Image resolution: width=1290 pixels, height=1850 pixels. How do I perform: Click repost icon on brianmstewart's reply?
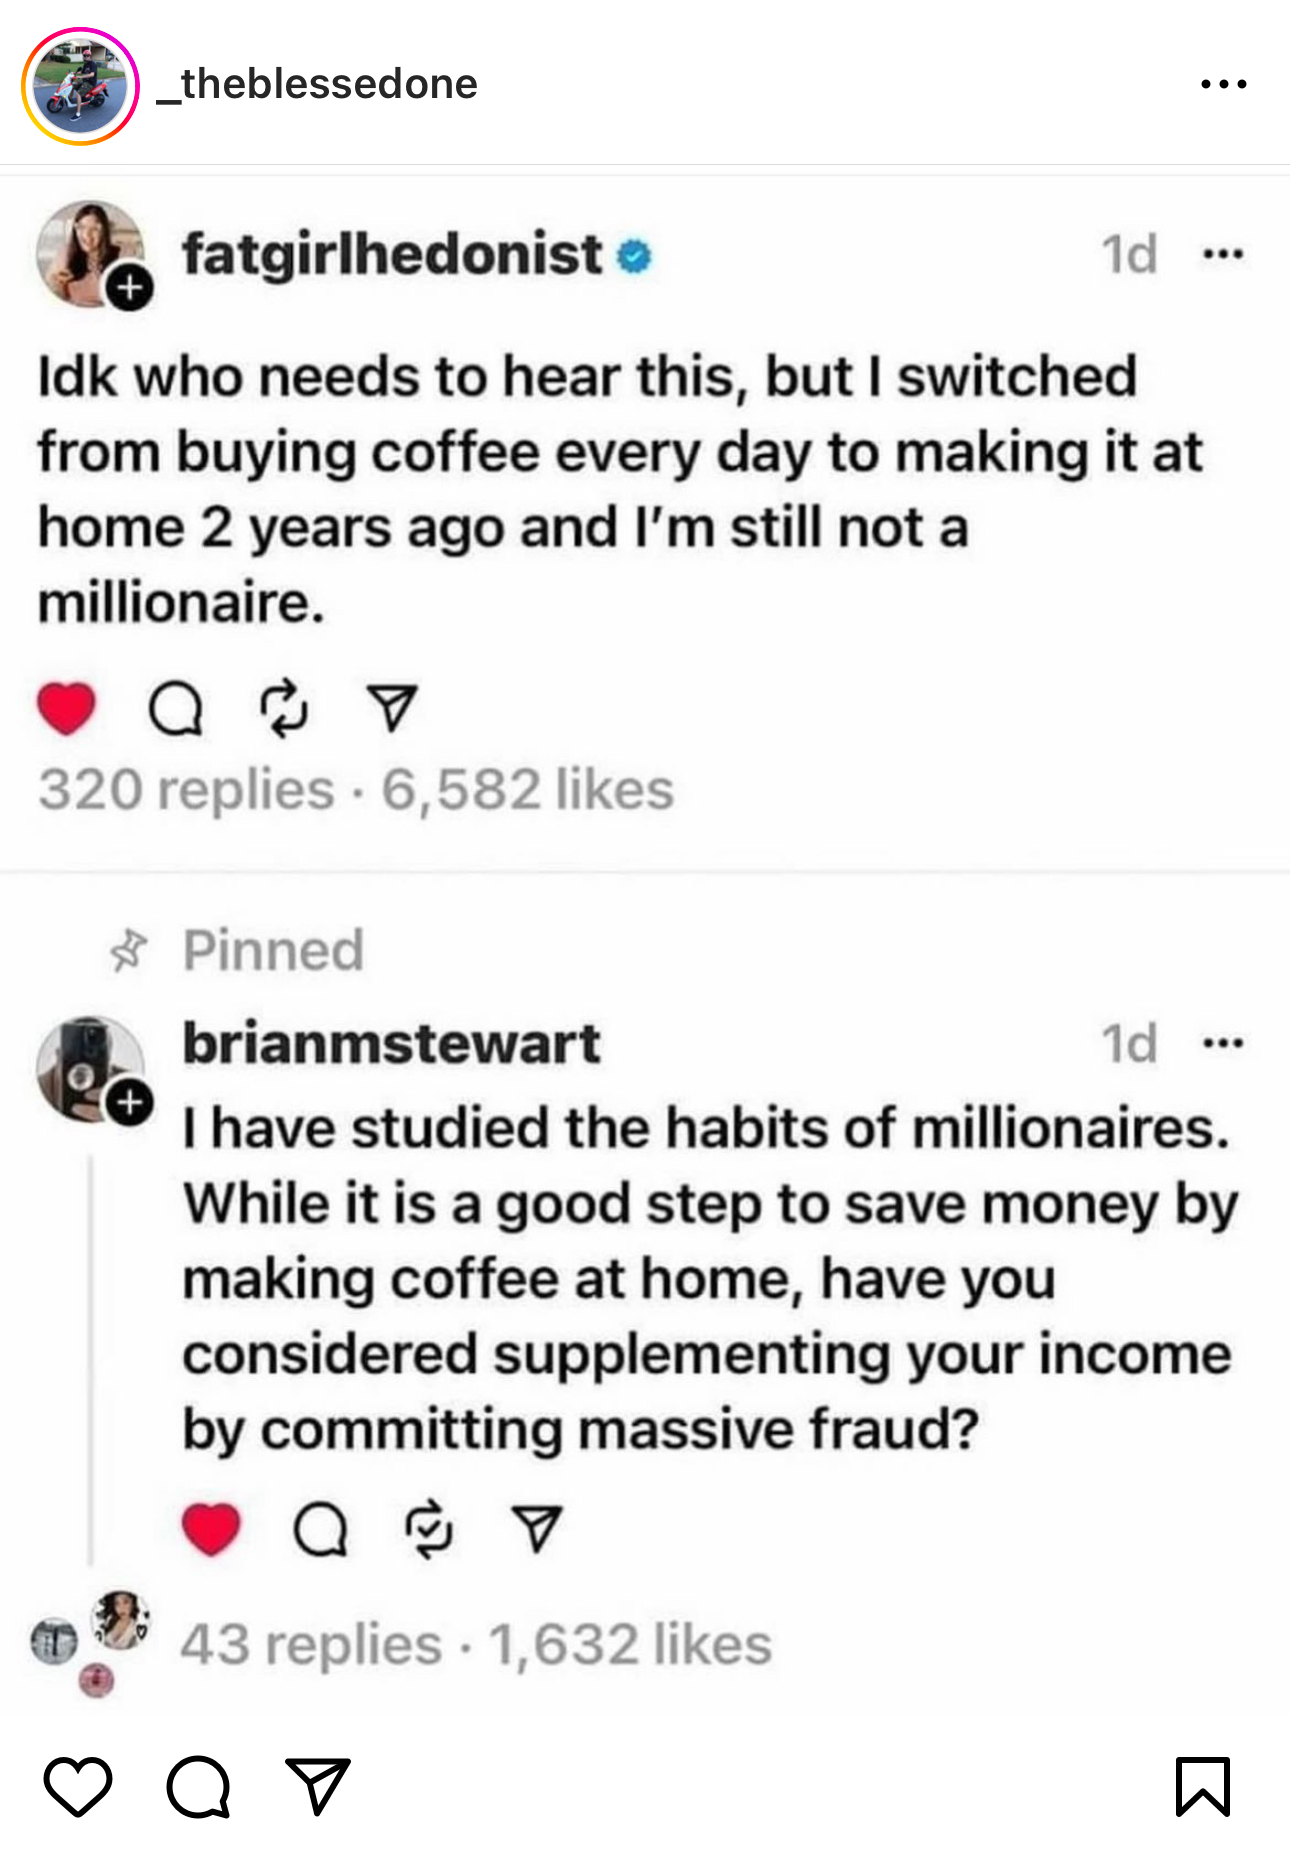[429, 1530]
